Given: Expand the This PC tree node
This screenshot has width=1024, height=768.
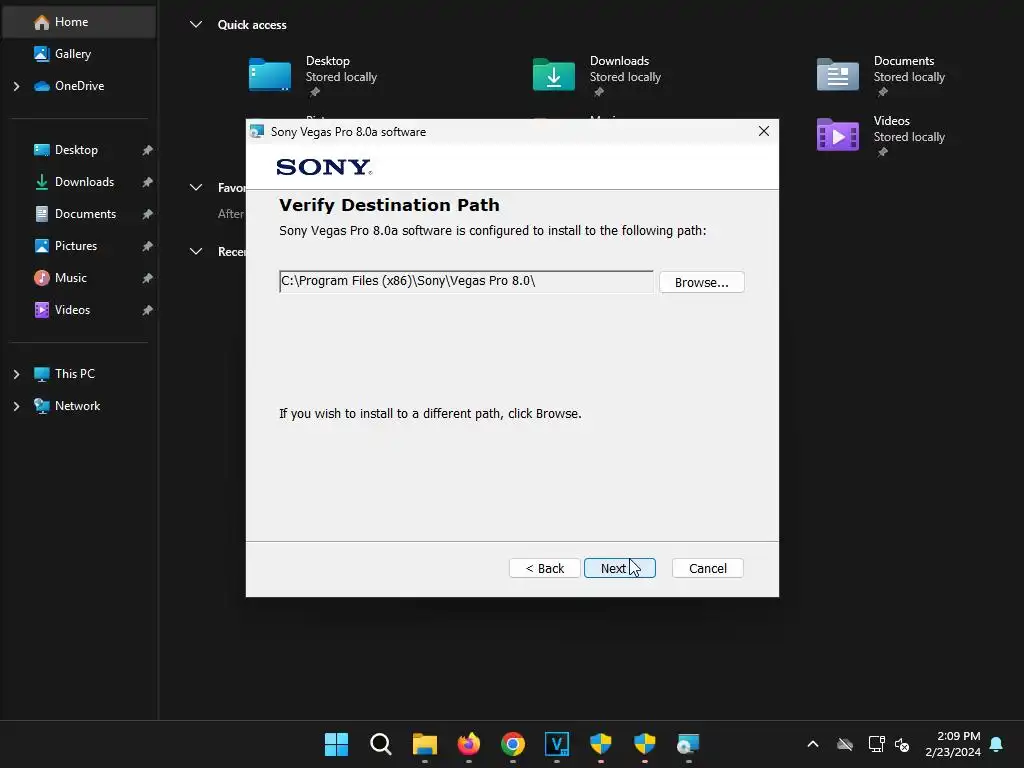Looking at the screenshot, I should 16,374.
